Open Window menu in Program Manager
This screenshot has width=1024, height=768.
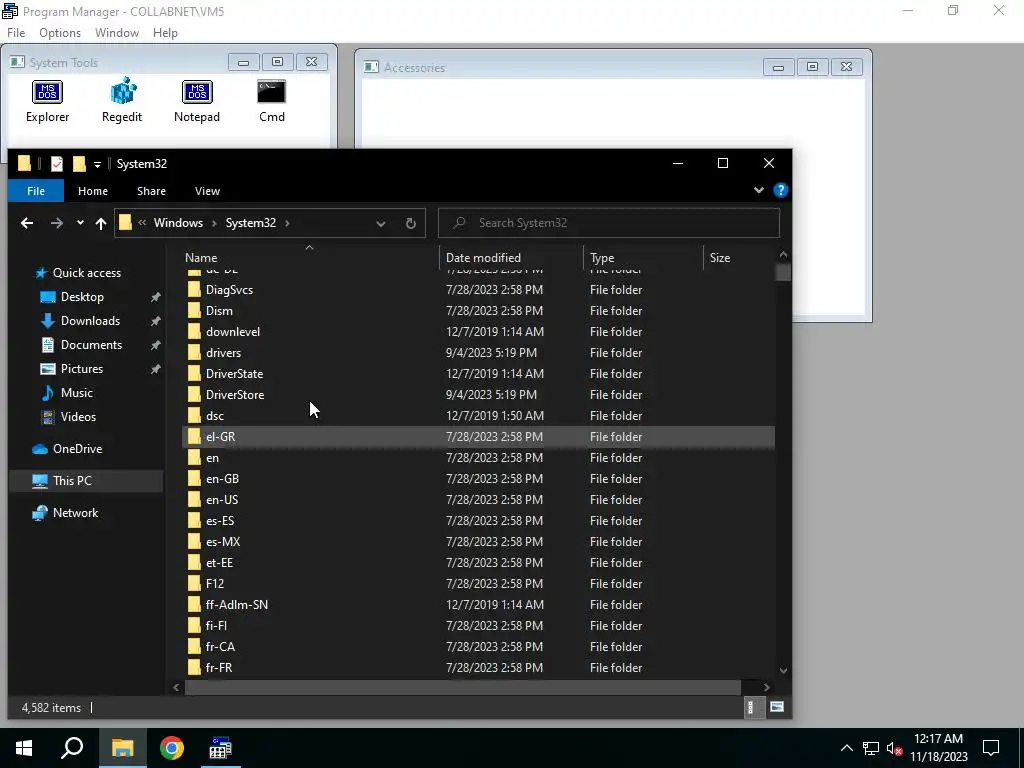(117, 33)
